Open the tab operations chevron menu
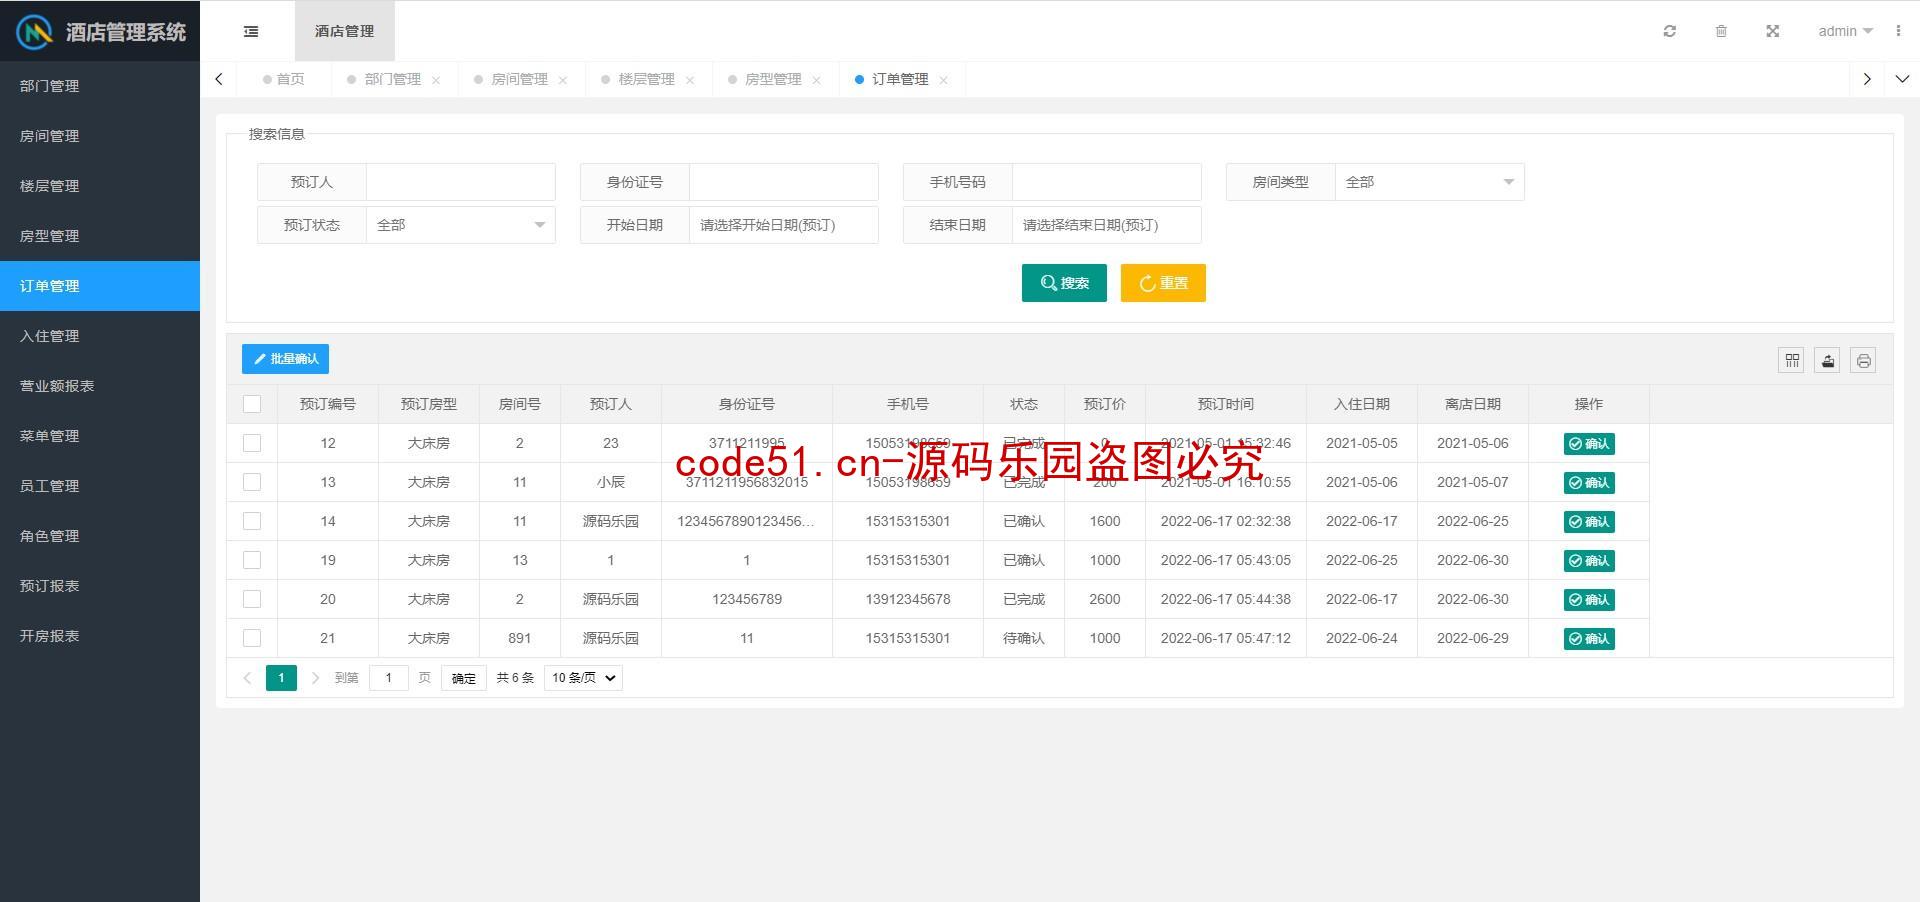 click(x=1902, y=79)
